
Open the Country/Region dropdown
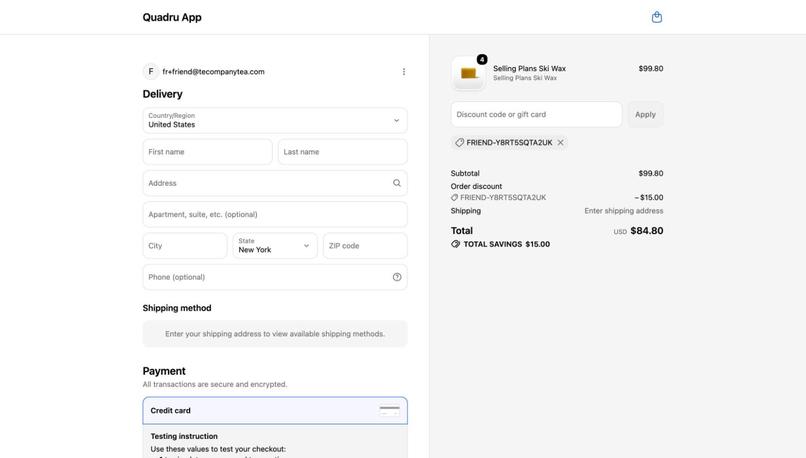[275, 120]
